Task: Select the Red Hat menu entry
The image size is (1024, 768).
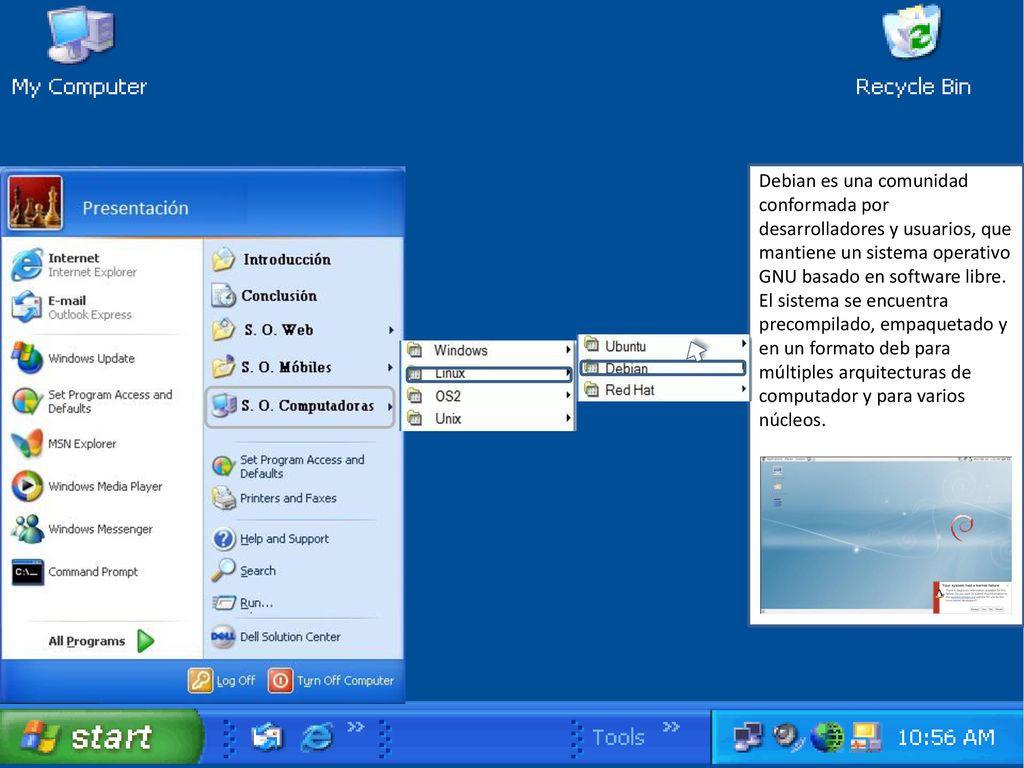Action: [664, 390]
